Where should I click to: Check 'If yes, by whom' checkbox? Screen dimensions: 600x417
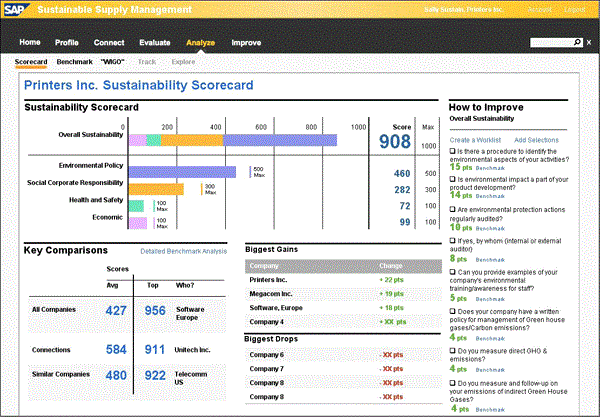(453, 241)
